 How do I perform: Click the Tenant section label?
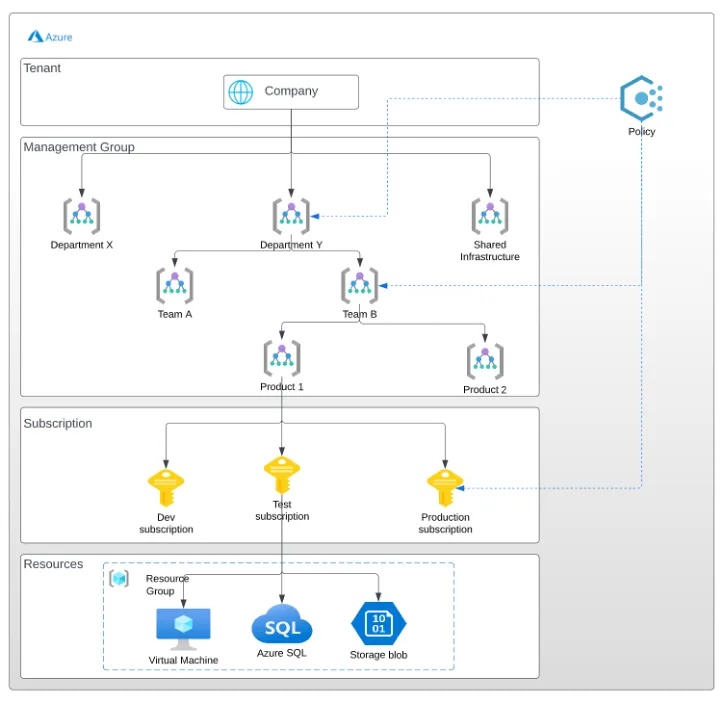pyautogui.click(x=42, y=68)
